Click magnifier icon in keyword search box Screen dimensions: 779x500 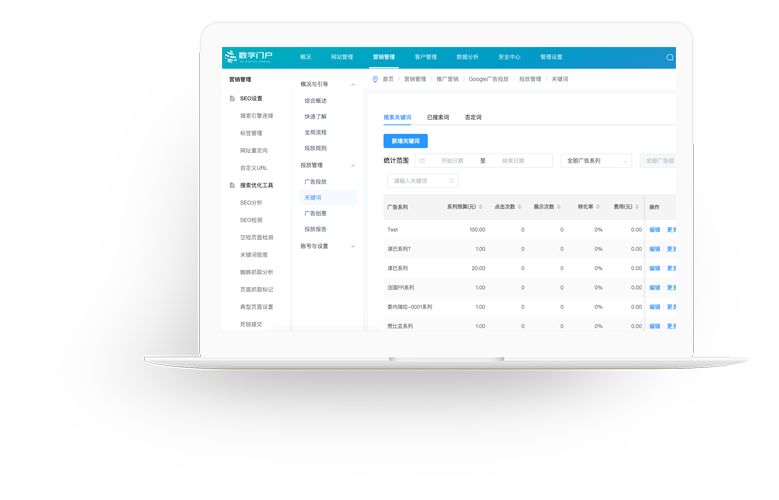pyautogui.click(x=449, y=181)
